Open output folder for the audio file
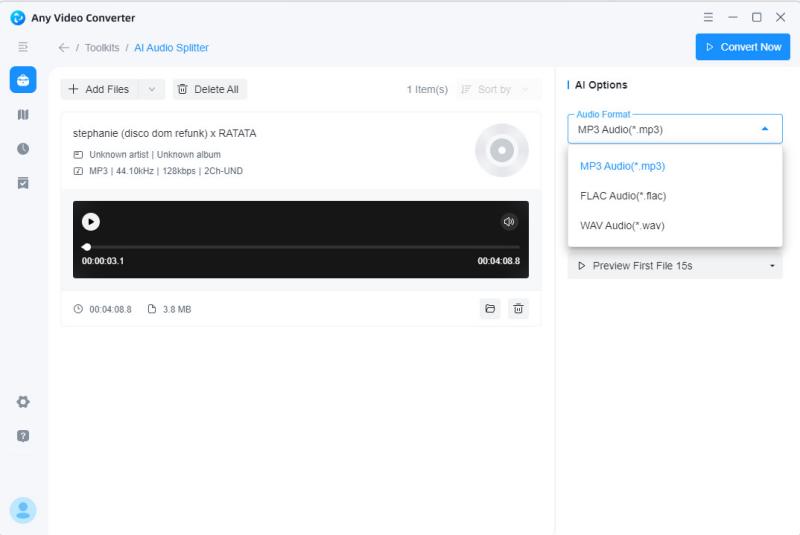The image size is (800, 535). (490, 309)
